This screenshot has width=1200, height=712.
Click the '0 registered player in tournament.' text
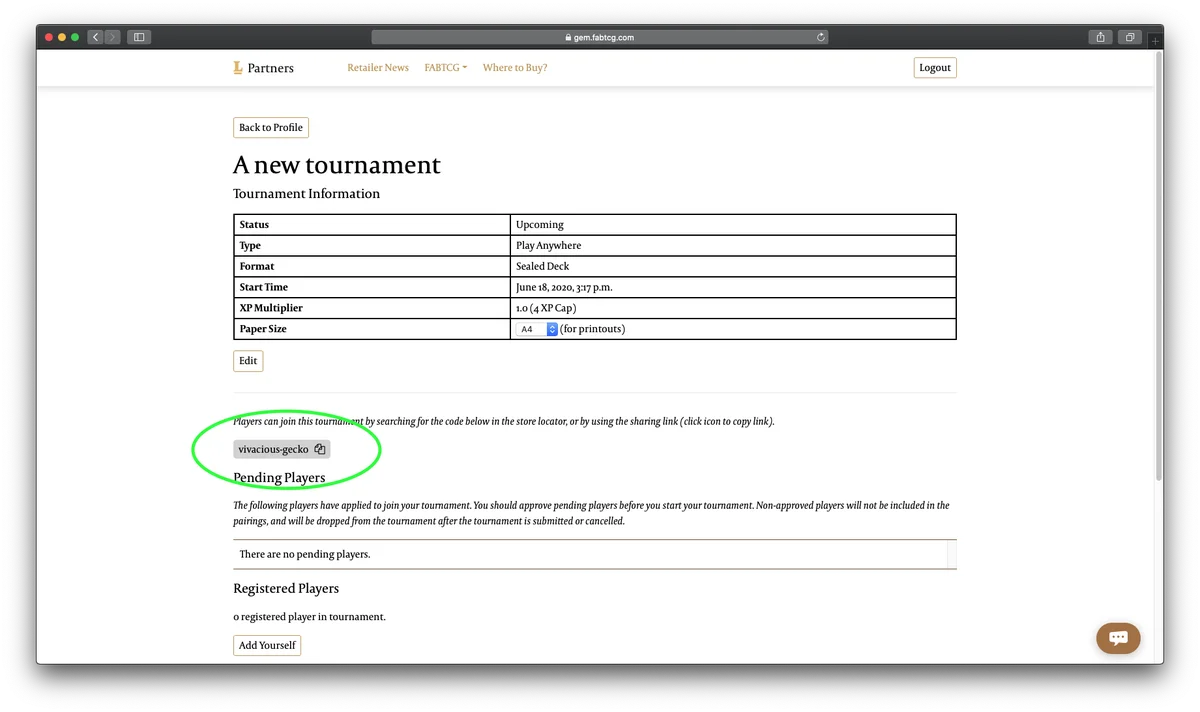309,617
